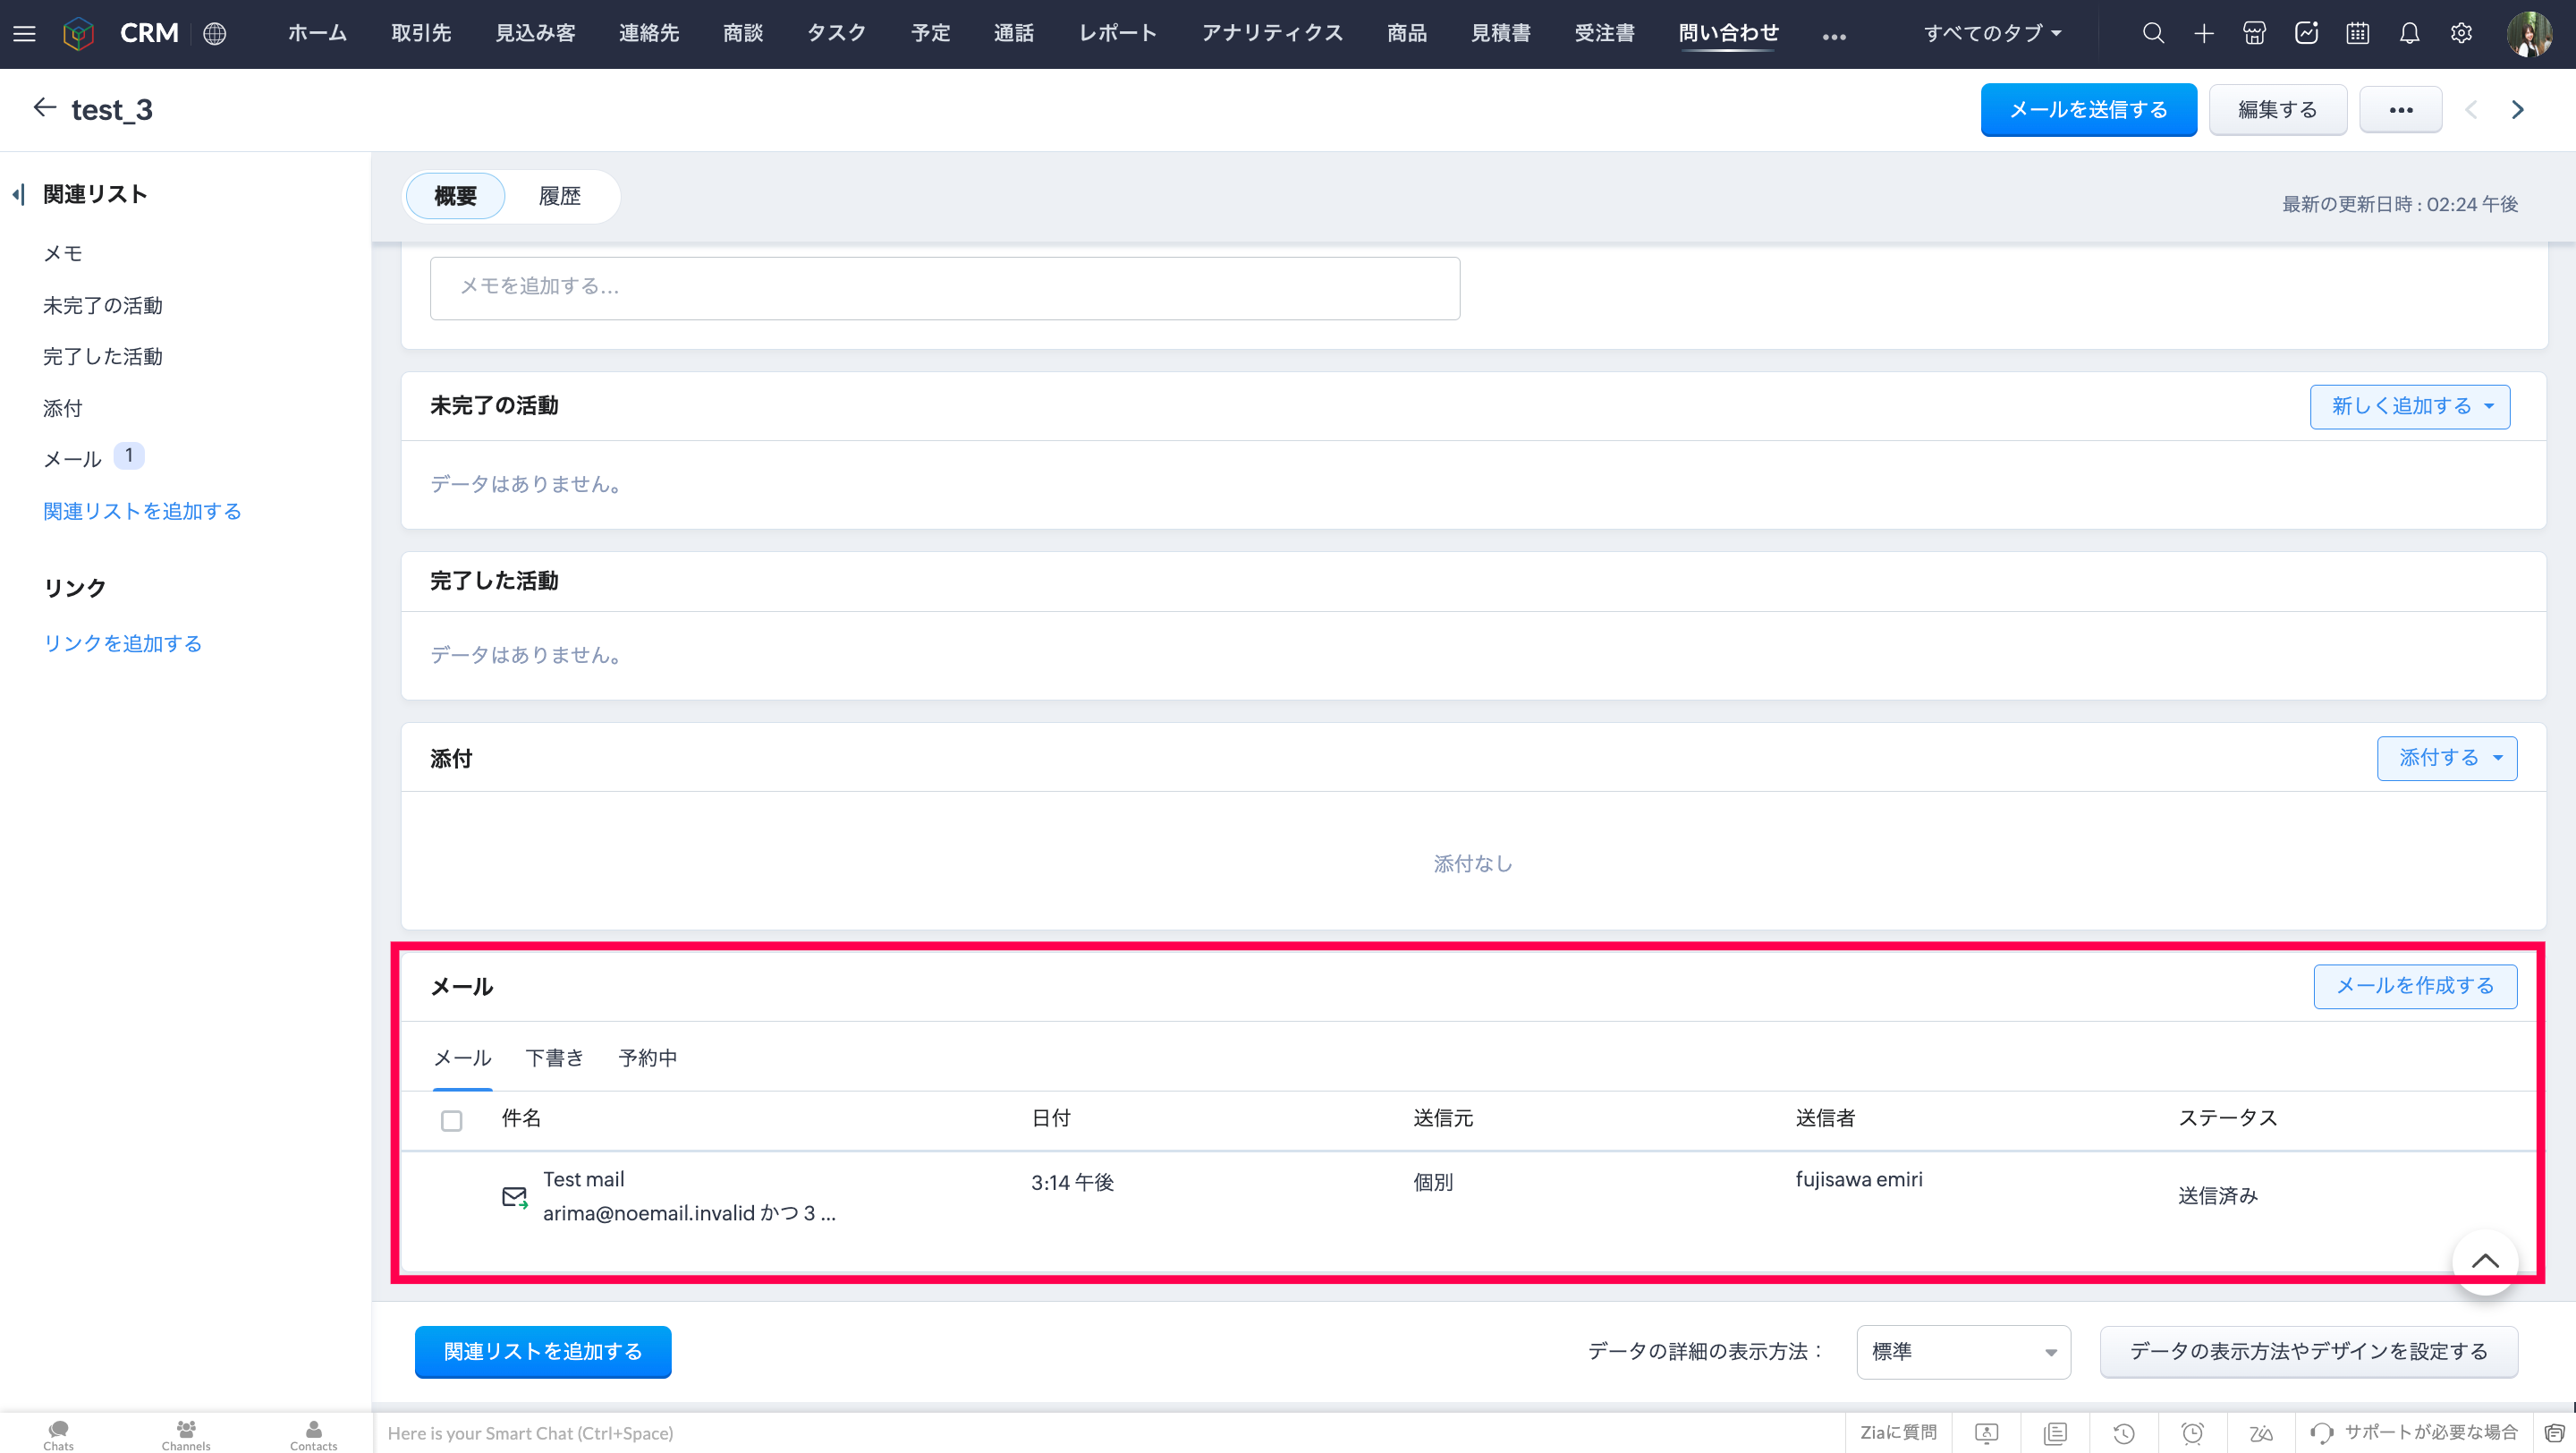Click the plus quick-create icon
Screen dimensions: 2576x1453
[x=2204, y=33]
